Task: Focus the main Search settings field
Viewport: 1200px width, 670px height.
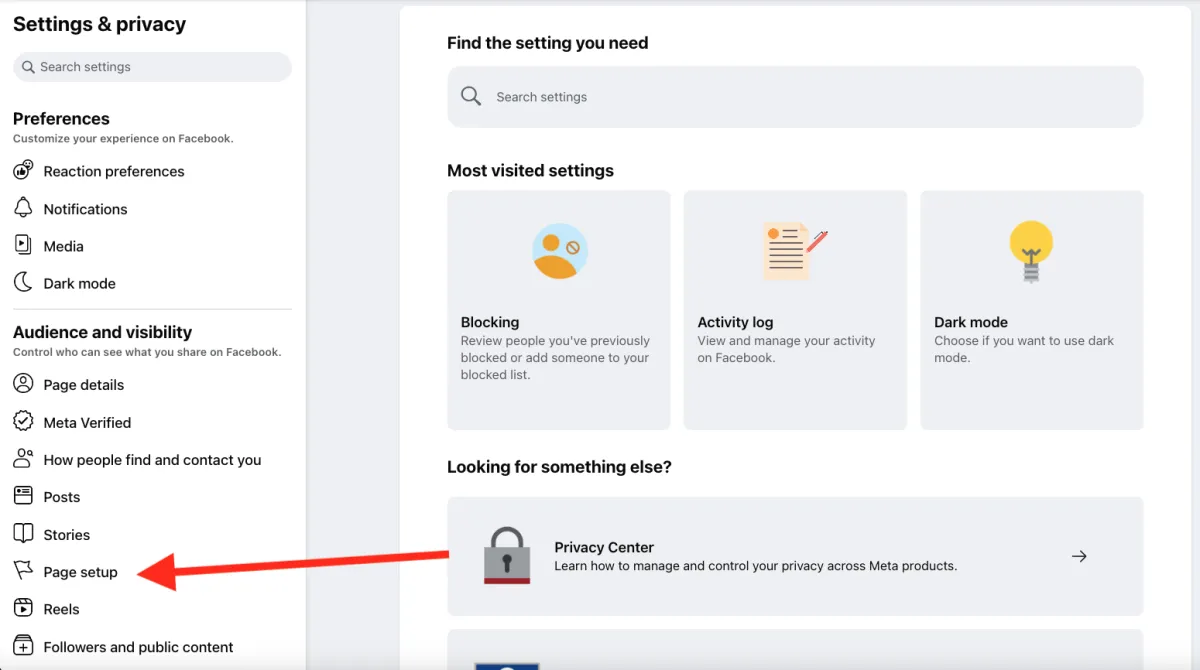Action: click(795, 97)
